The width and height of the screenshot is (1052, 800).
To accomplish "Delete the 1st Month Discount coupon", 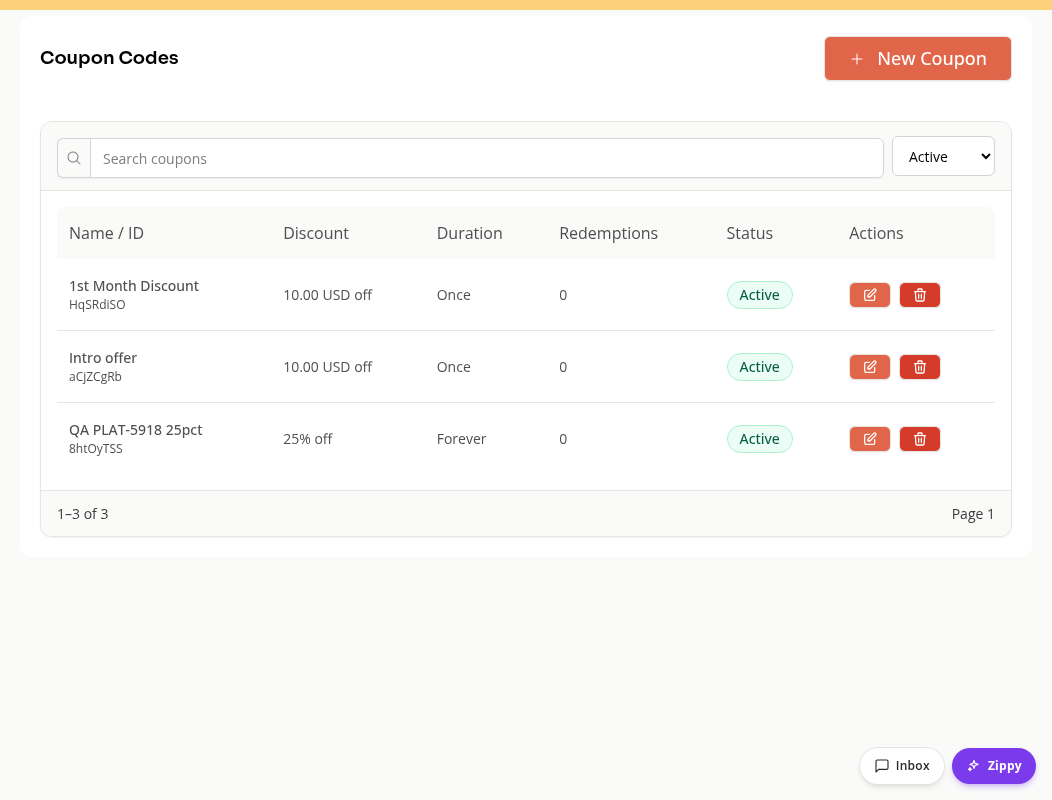I will coord(920,295).
